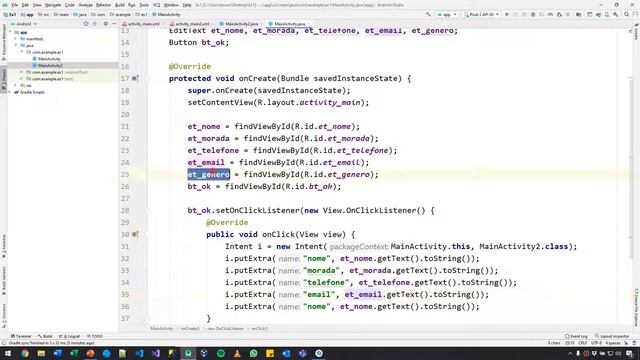Click the WhatsApp icon in the taskbar
Image resolution: width=640 pixels, height=360 pixels.
pyautogui.click(x=253, y=353)
